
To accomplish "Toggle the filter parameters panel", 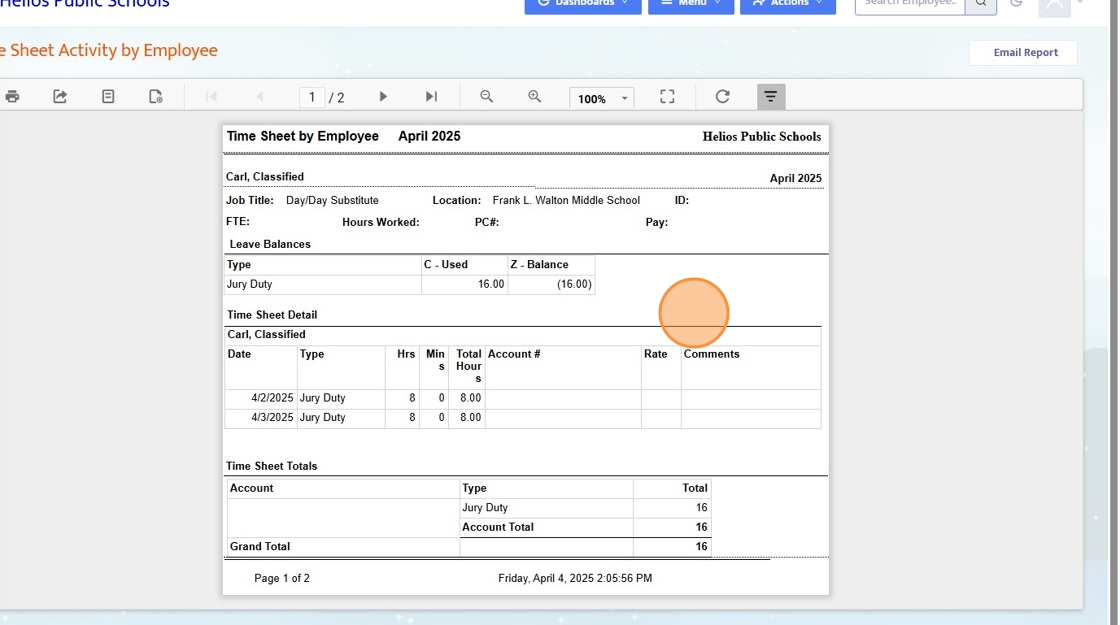I will point(770,97).
